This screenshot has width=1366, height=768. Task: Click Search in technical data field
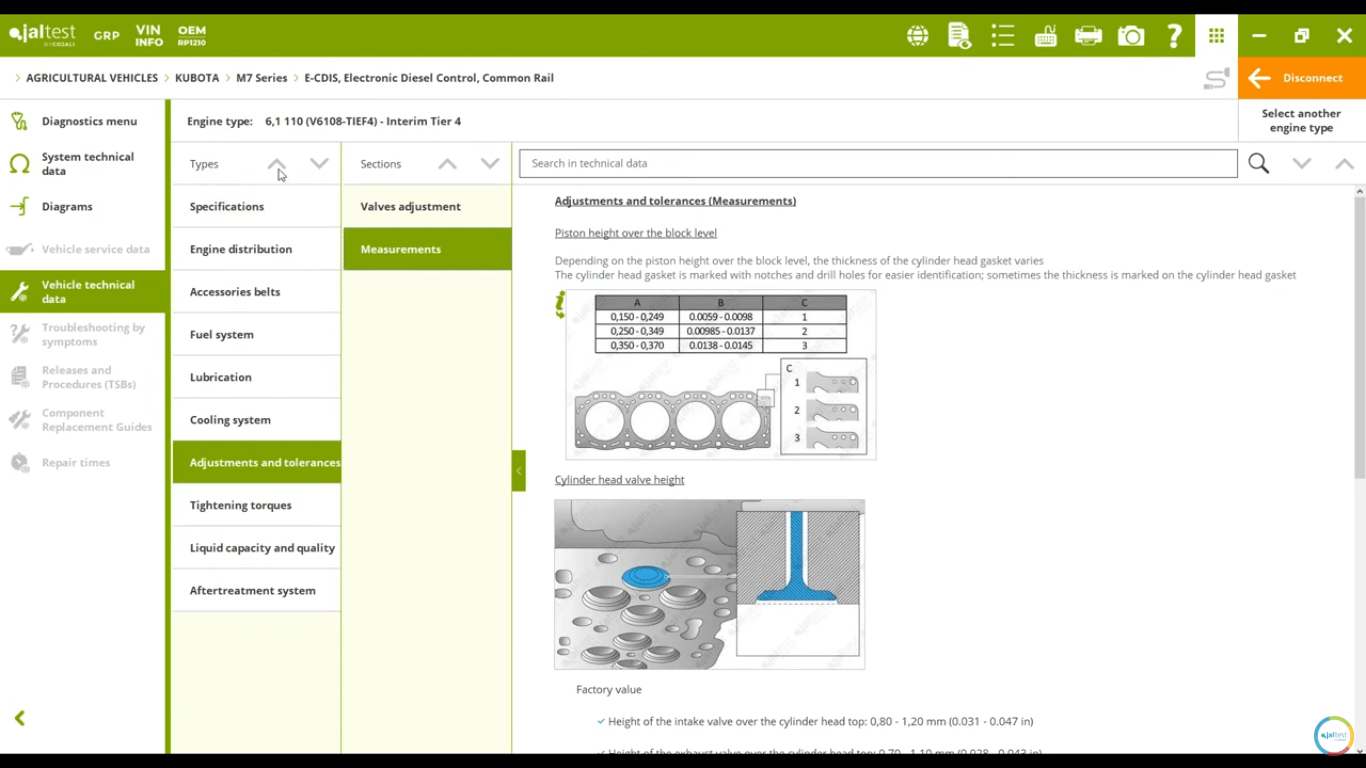[878, 163]
